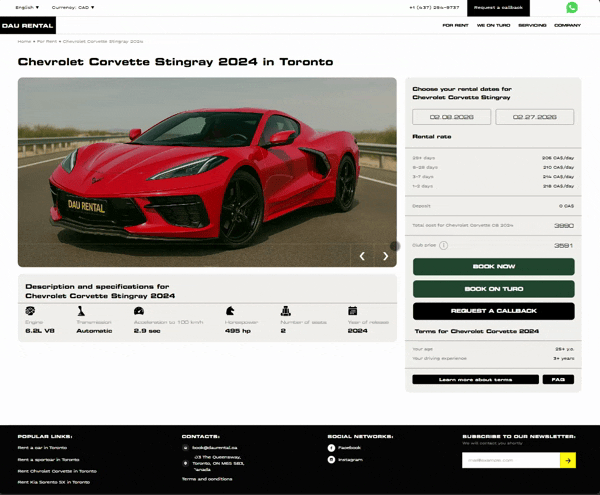
Task: Click the Deposit amount row
Action: (493, 206)
